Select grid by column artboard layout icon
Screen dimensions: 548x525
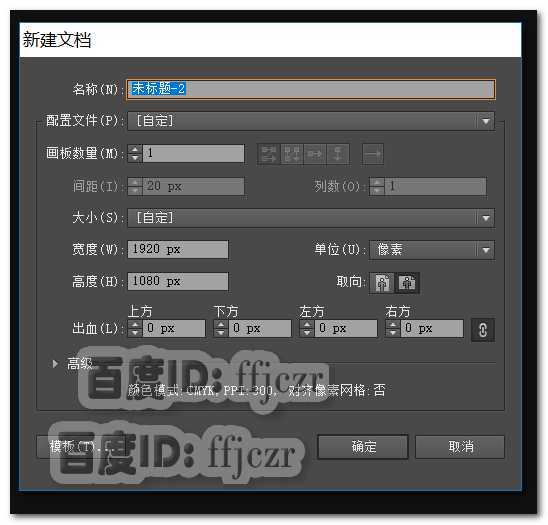click(x=292, y=154)
